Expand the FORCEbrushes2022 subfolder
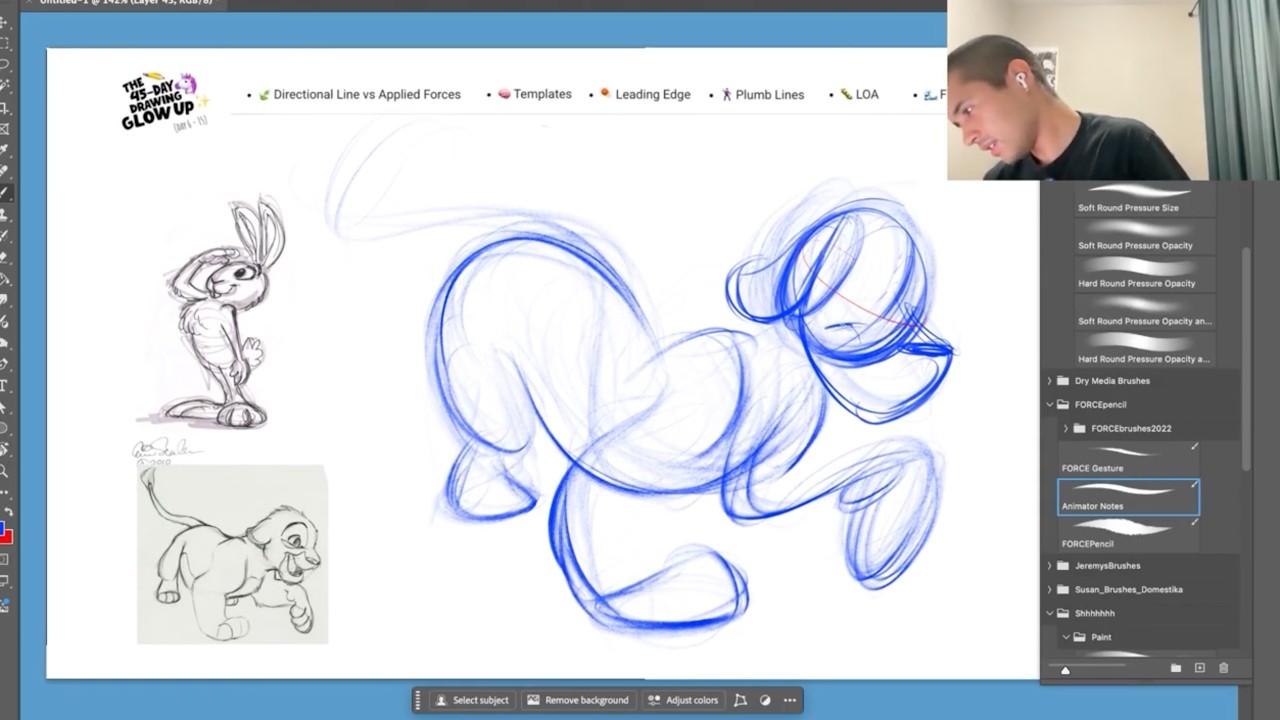The image size is (1280, 720). [x=1065, y=429]
